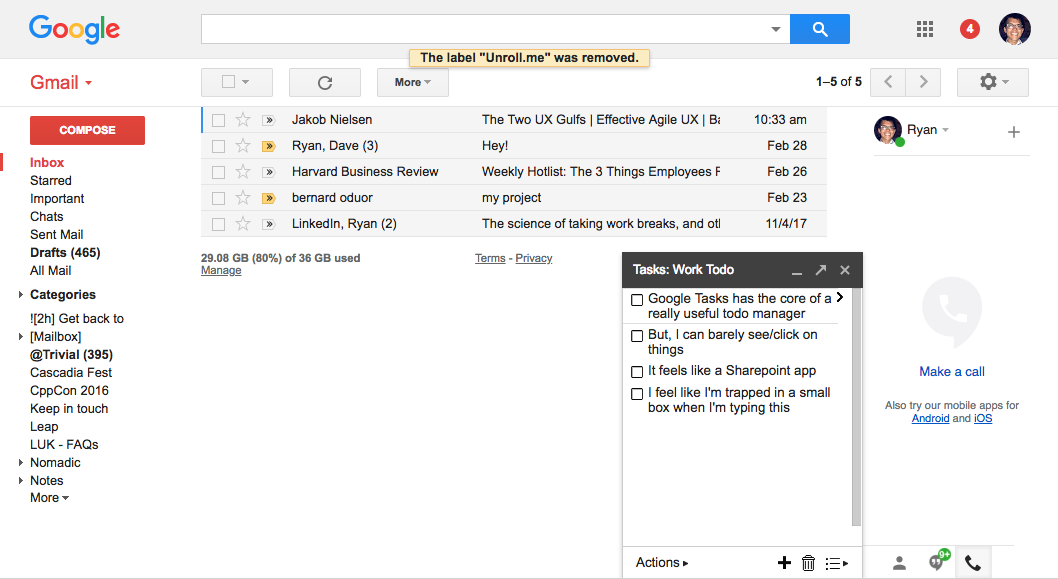Viewport: 1058px width, 579px height.
Task: Open the Sent Mail folder
Action: pos(56,234)
